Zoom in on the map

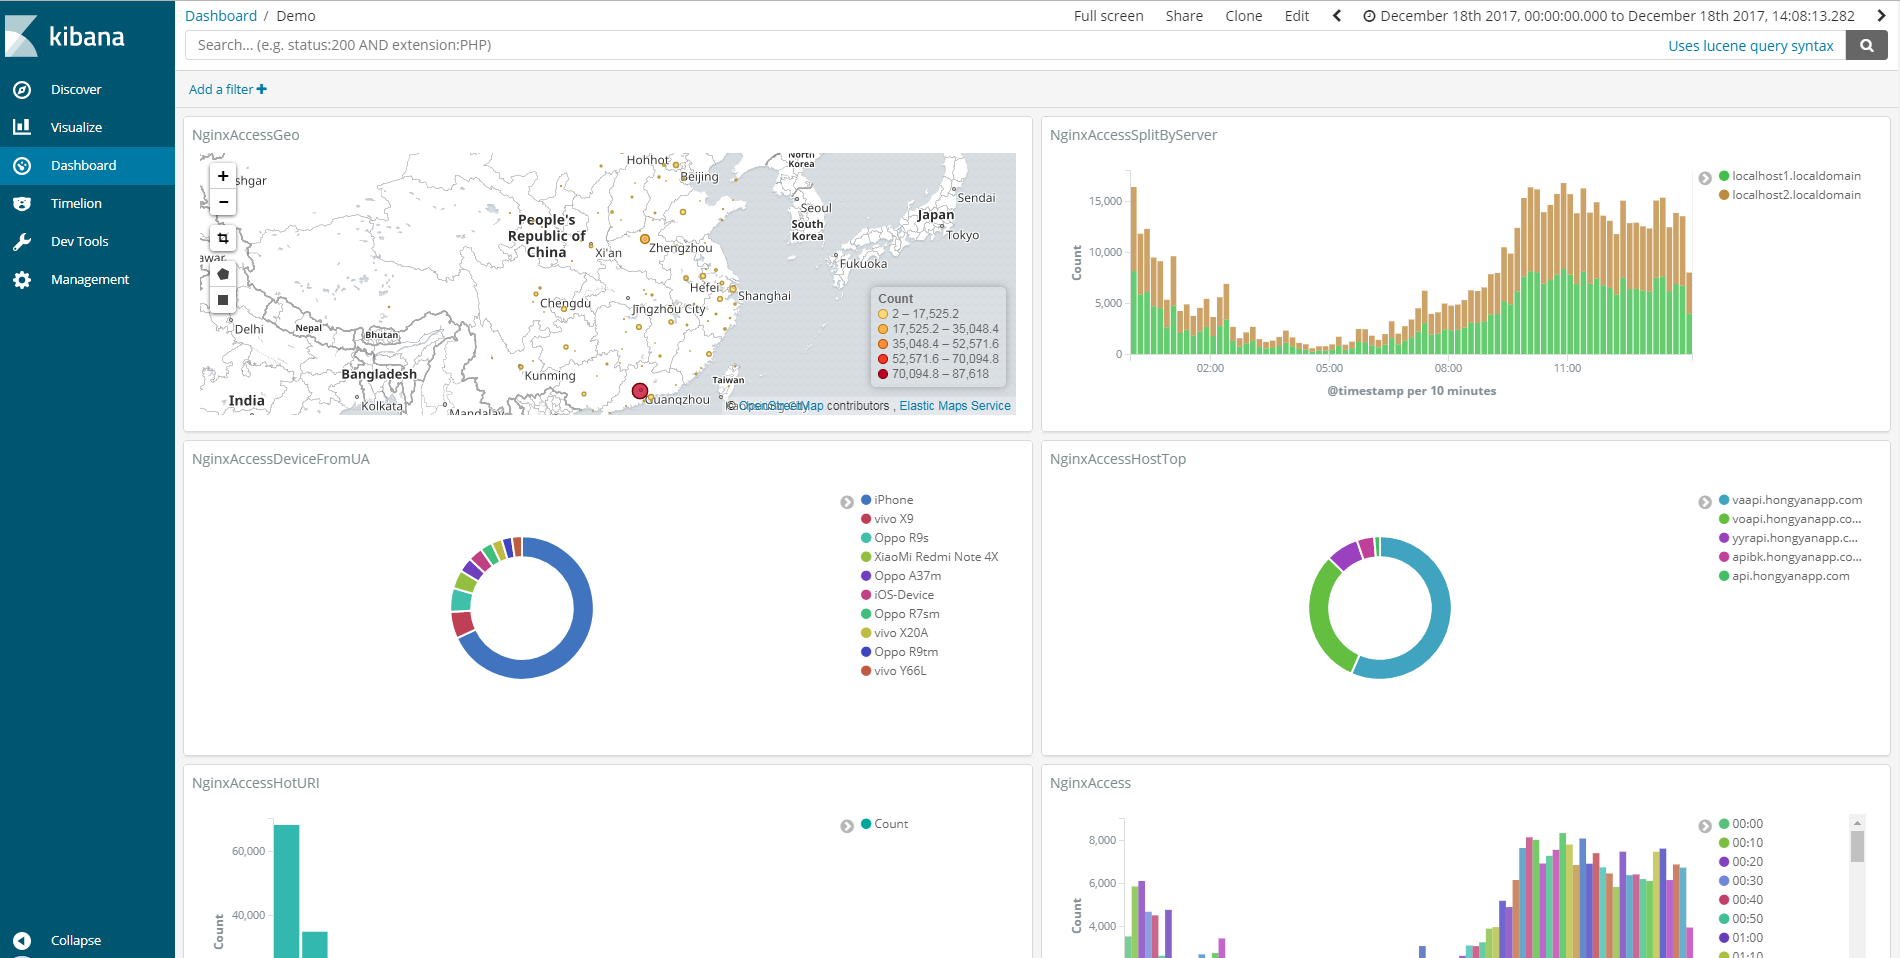point(223,176)
